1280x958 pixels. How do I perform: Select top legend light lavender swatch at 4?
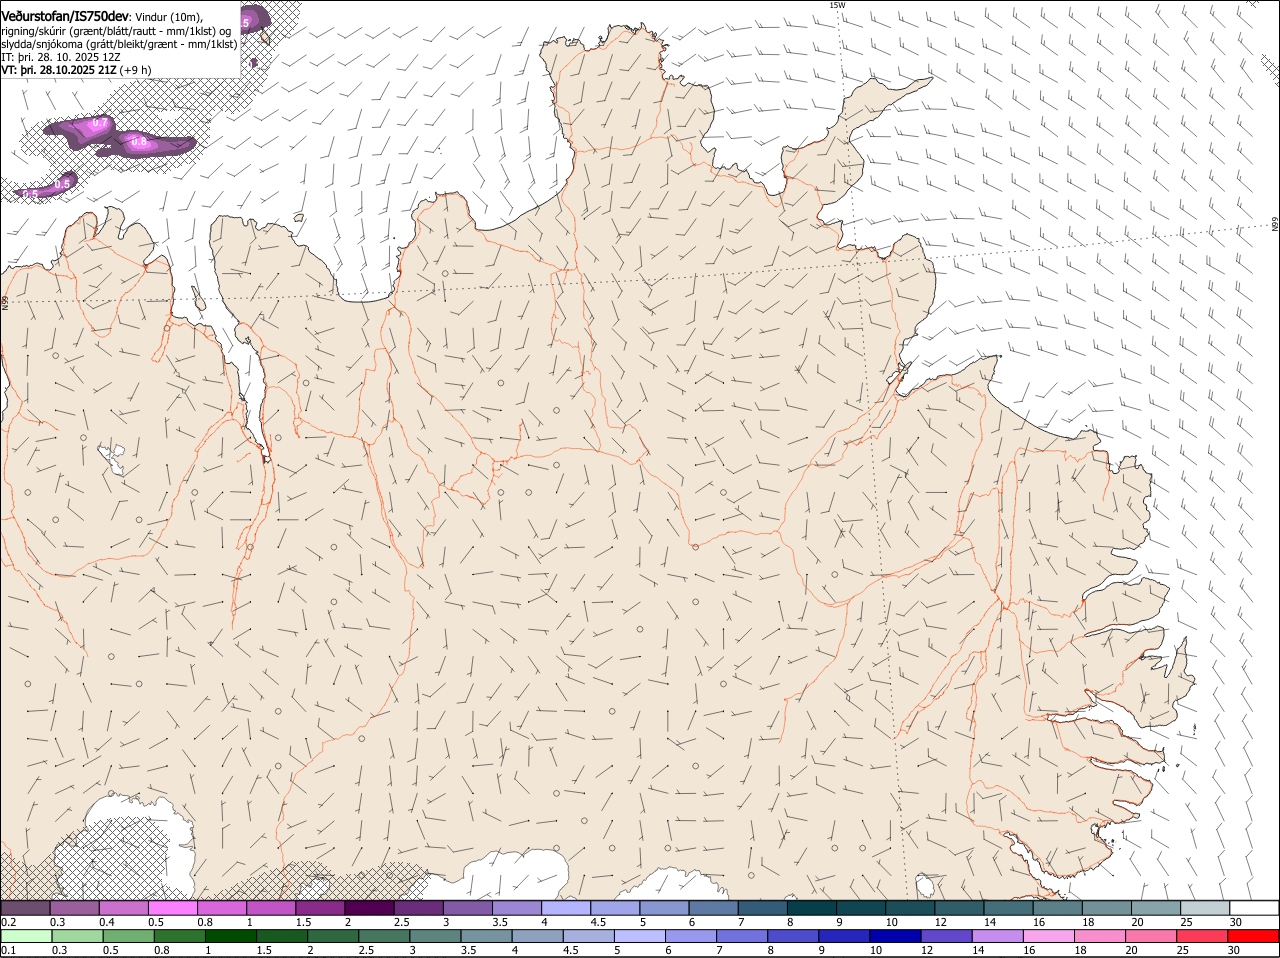[565, 908]
